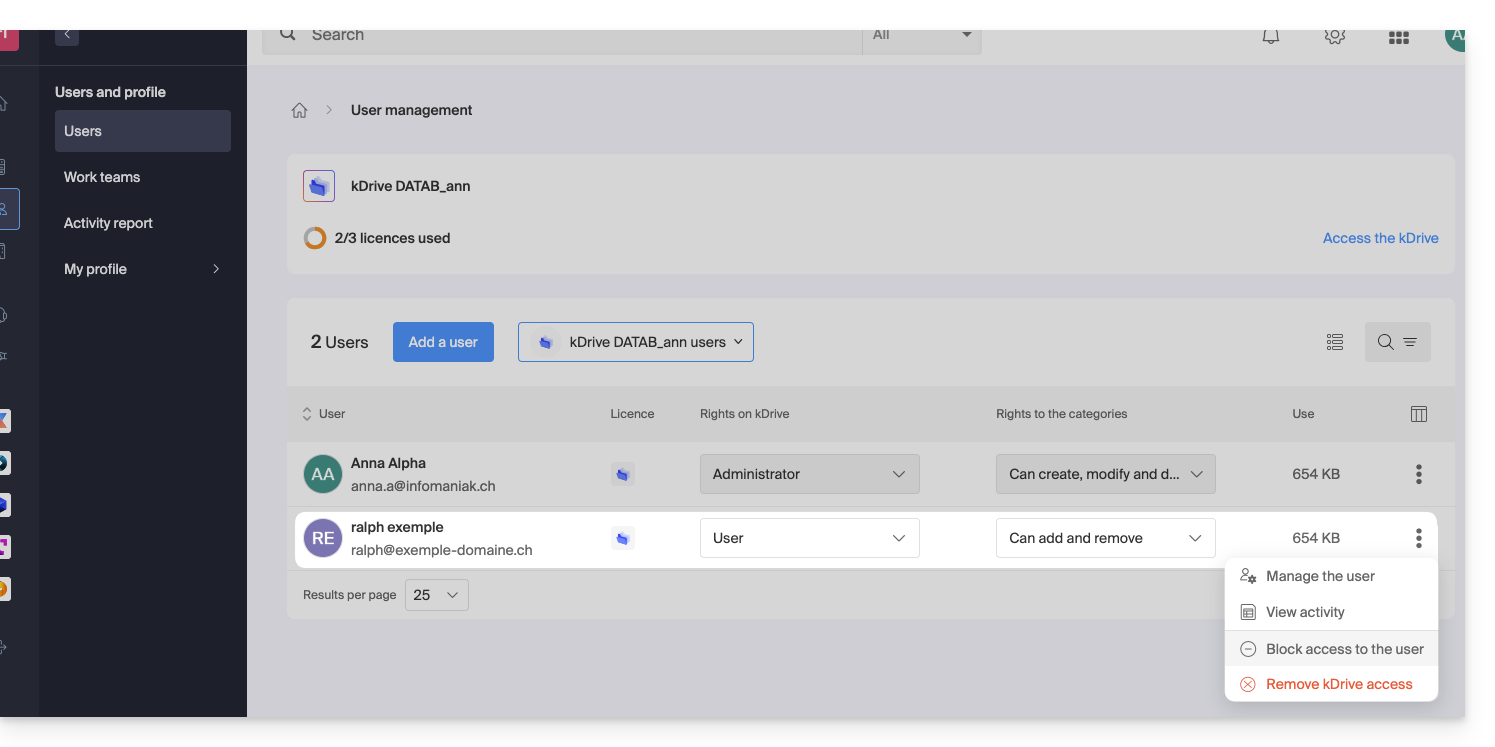Screen dimensions: 1495x747
Task: Click the notifications bell icon
Action: 1270,36
